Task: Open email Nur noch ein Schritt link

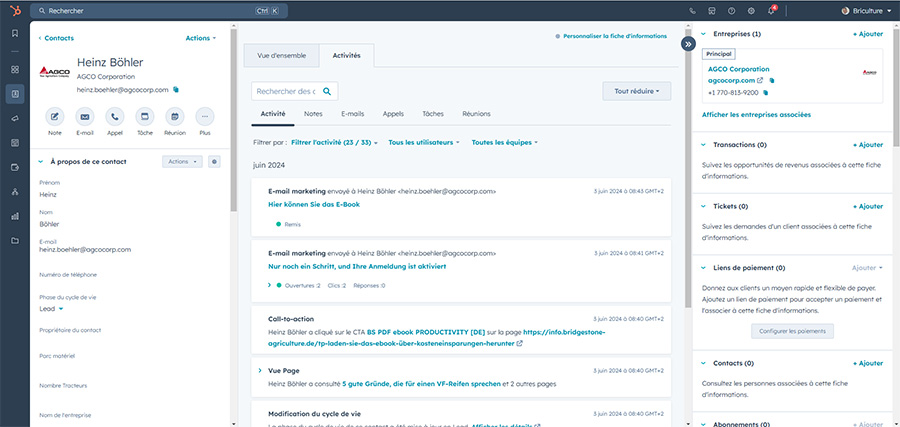Action: point(357,266)
